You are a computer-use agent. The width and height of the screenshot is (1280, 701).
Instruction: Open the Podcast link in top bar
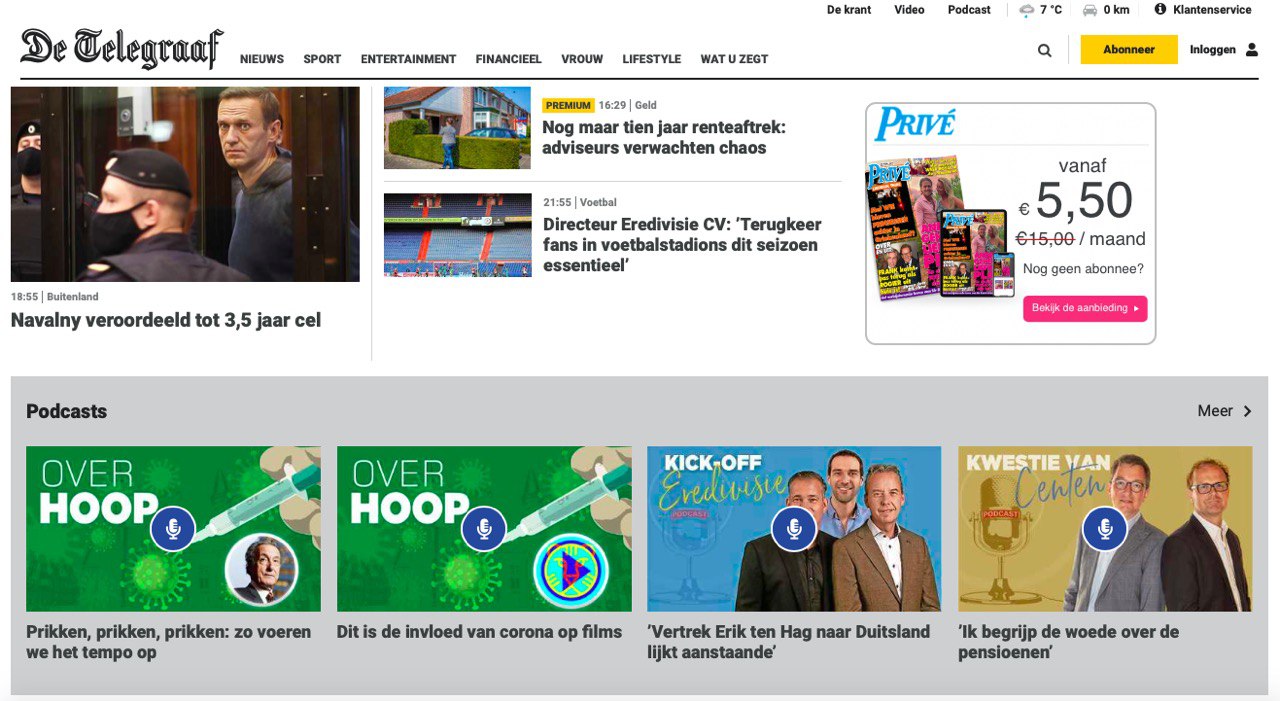point(969,10)
